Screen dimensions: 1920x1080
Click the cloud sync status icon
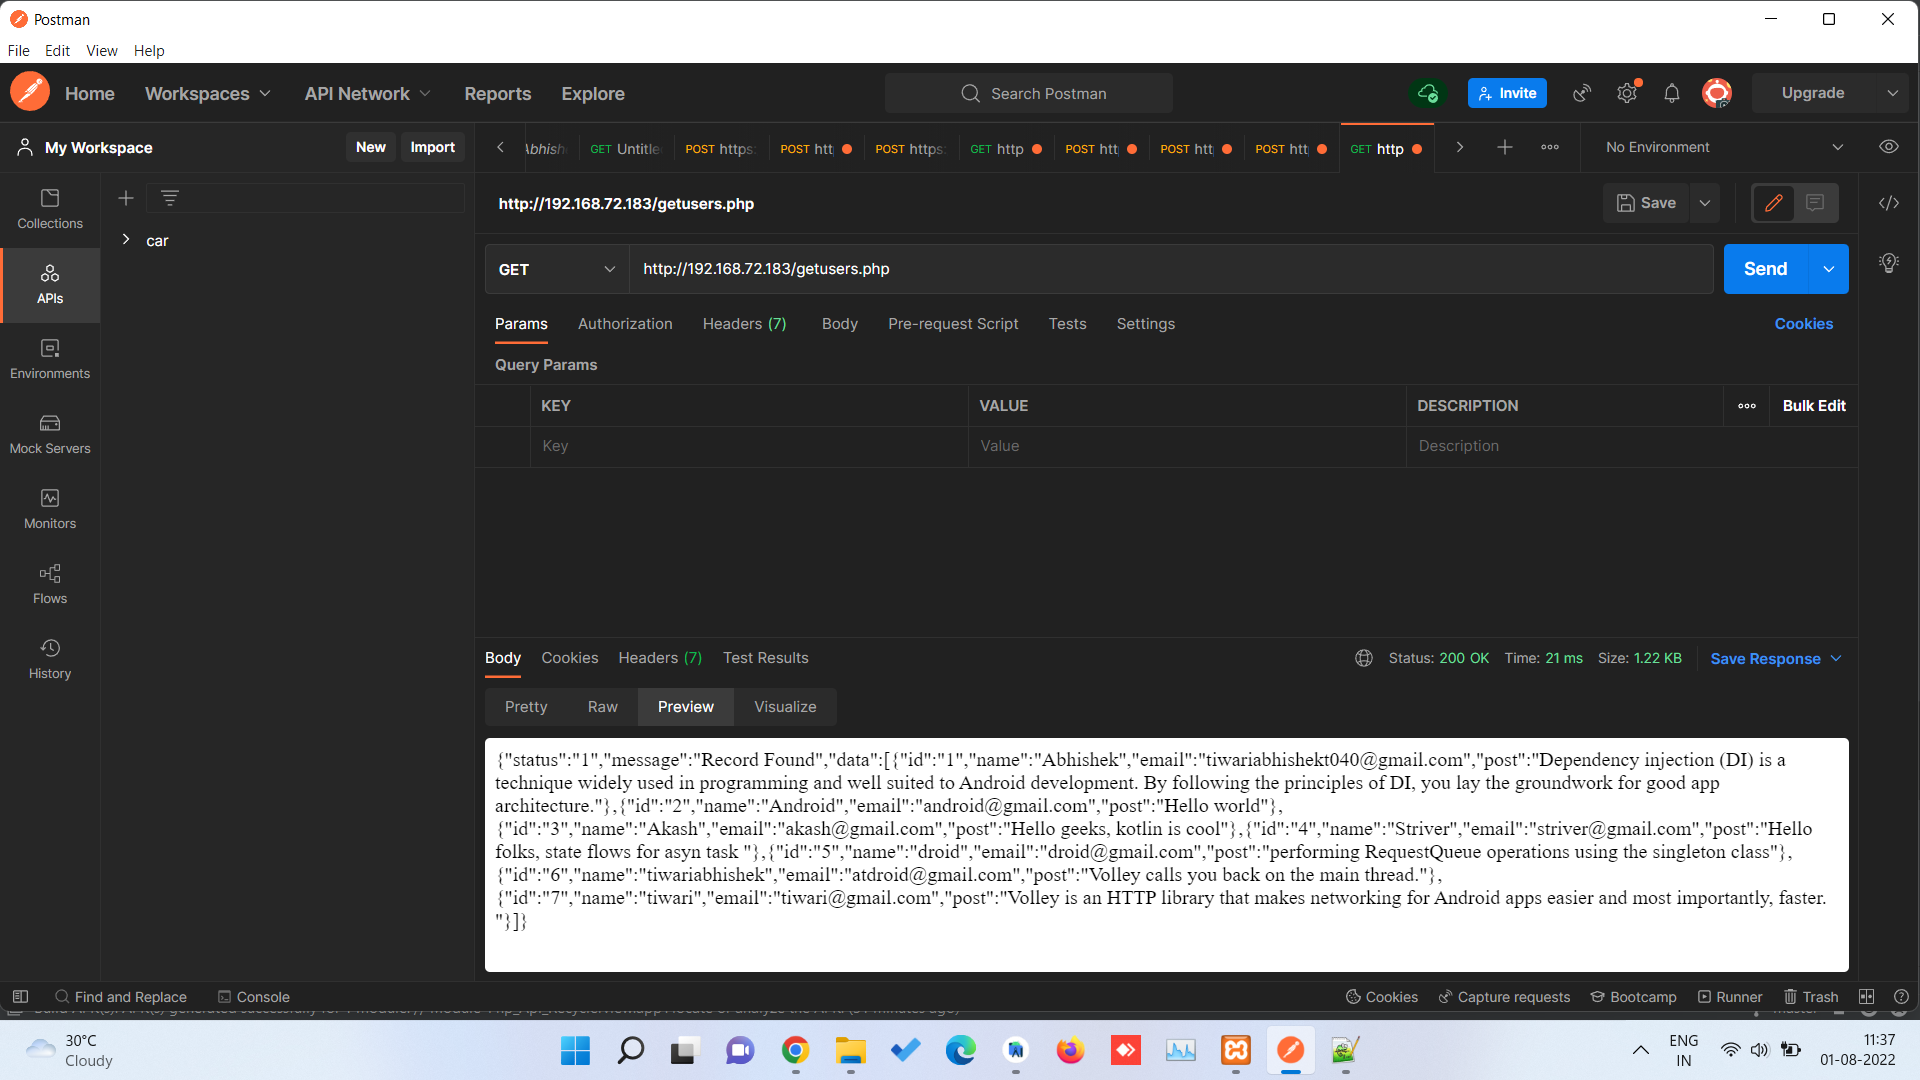(x=1427, y=93)
